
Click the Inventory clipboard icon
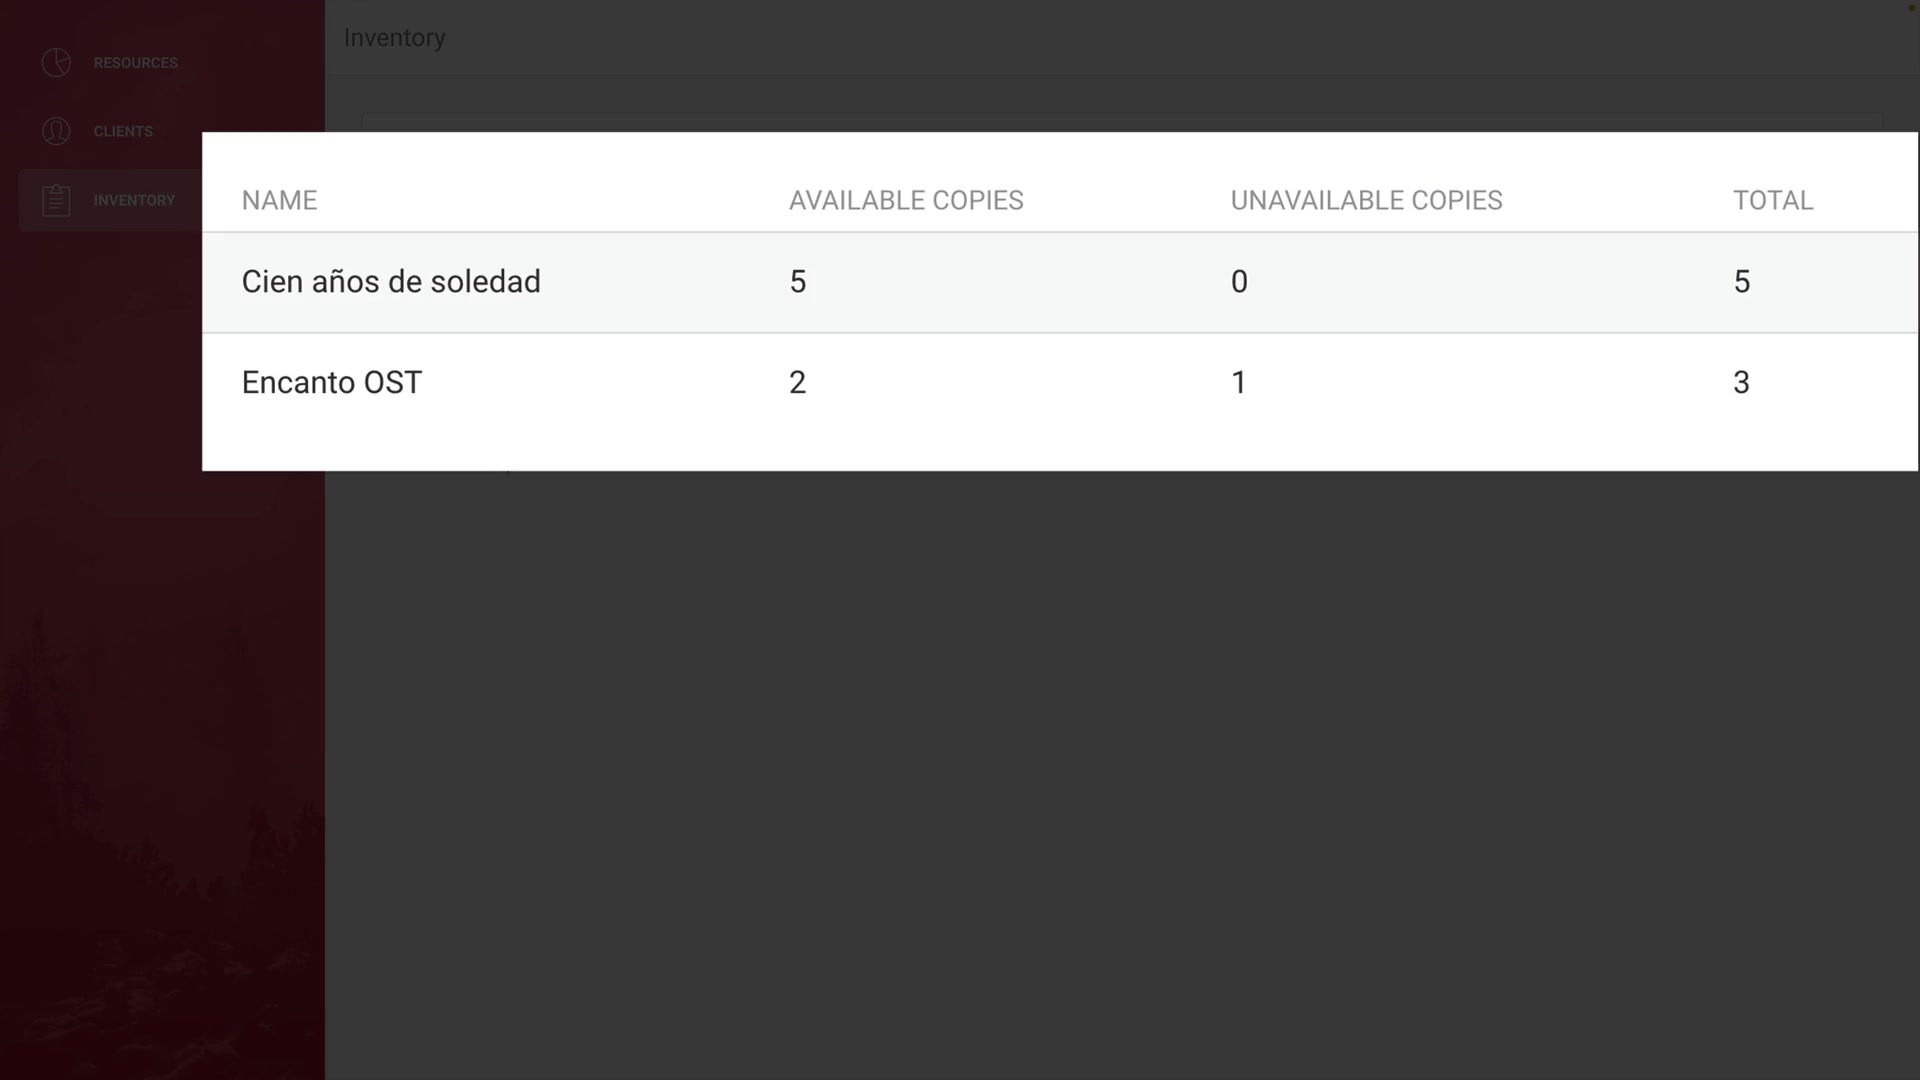click(56, 200)
